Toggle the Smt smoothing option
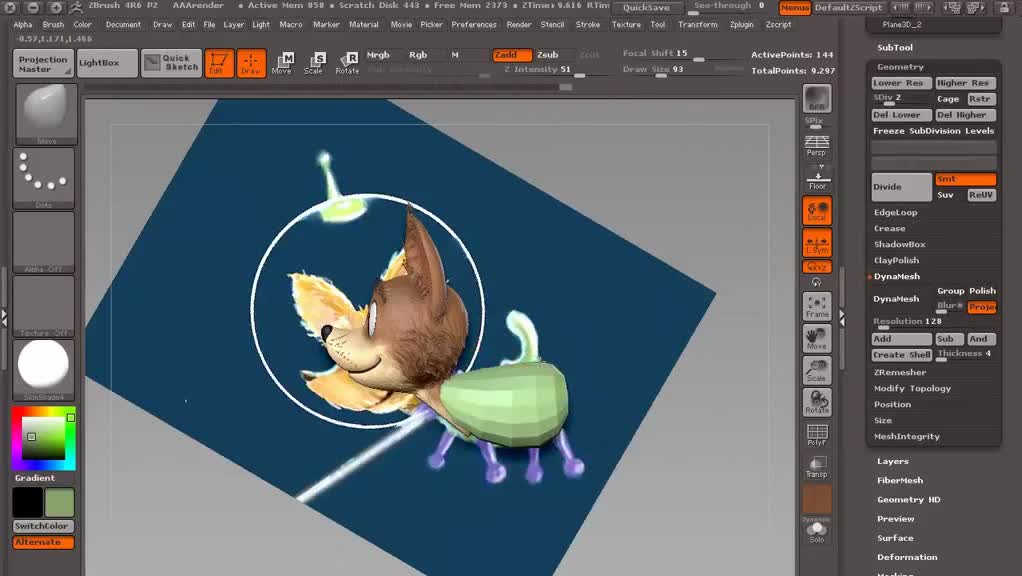The width and height of the screenshot is (1022, 576). [965, 179]
